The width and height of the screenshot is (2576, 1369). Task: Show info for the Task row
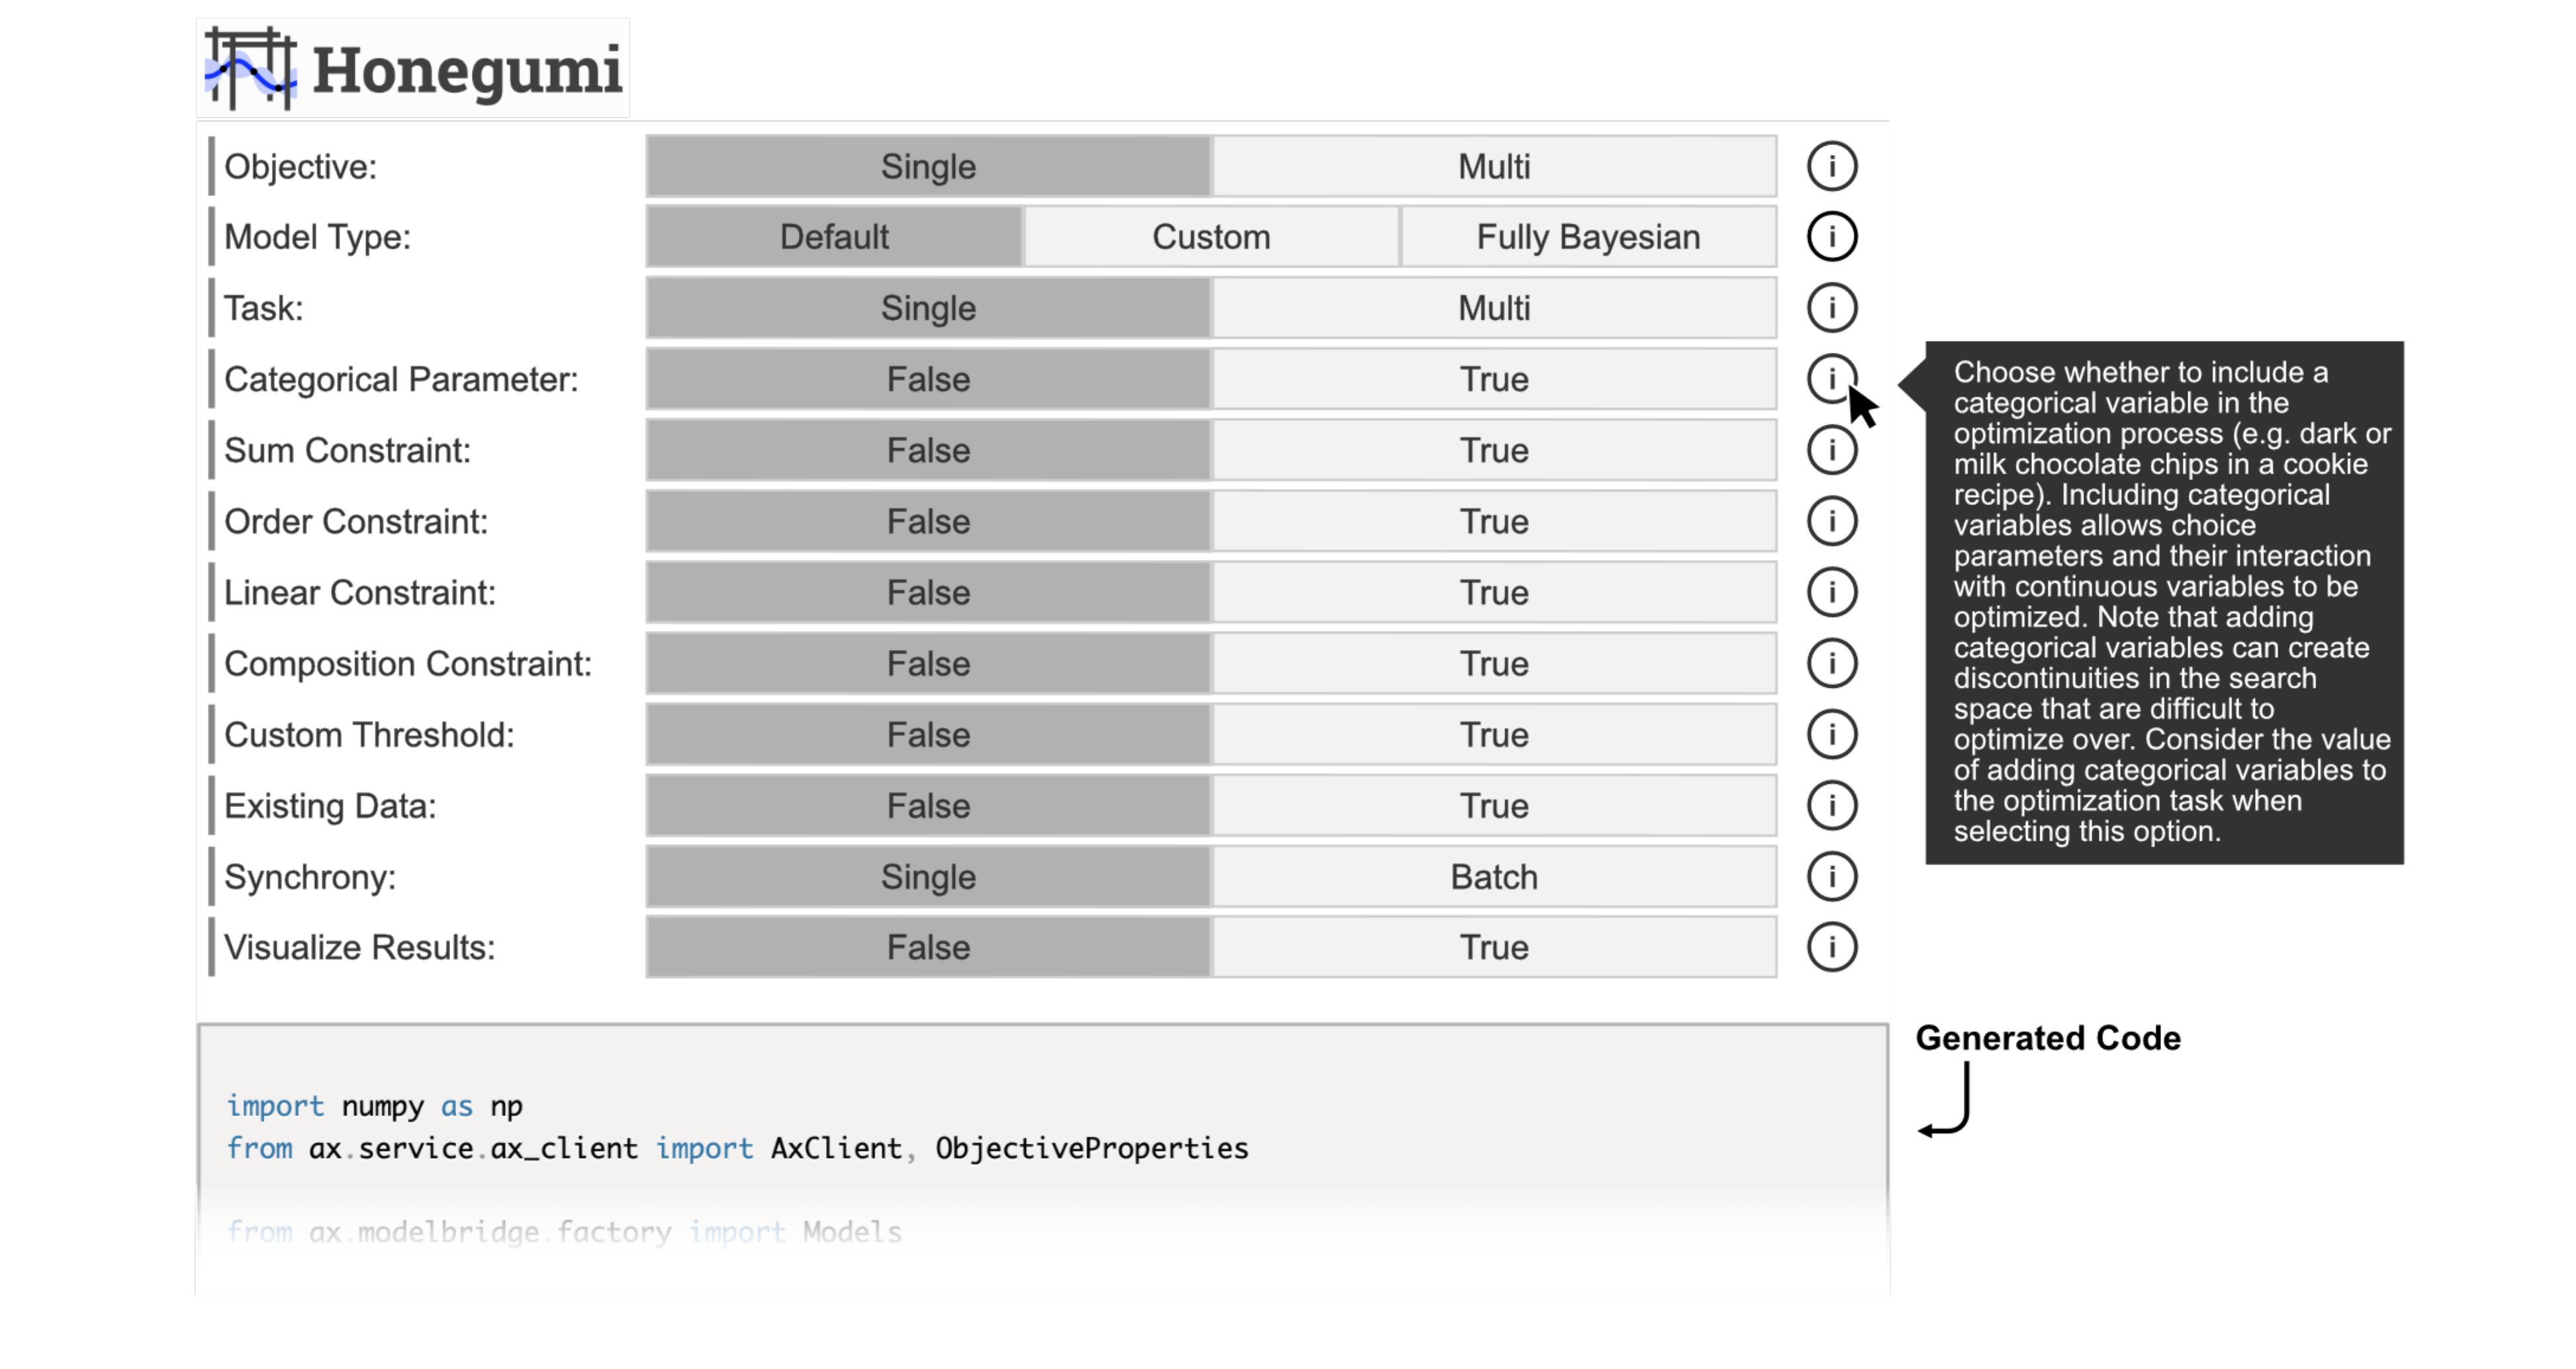(x=1831, y=308)
